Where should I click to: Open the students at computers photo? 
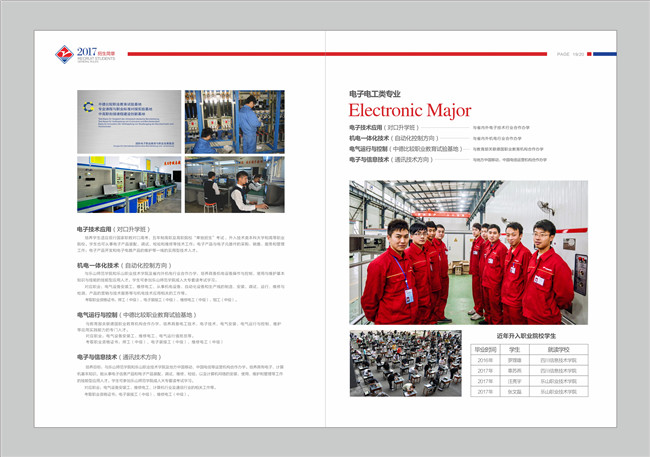click(x=235, y=184)
